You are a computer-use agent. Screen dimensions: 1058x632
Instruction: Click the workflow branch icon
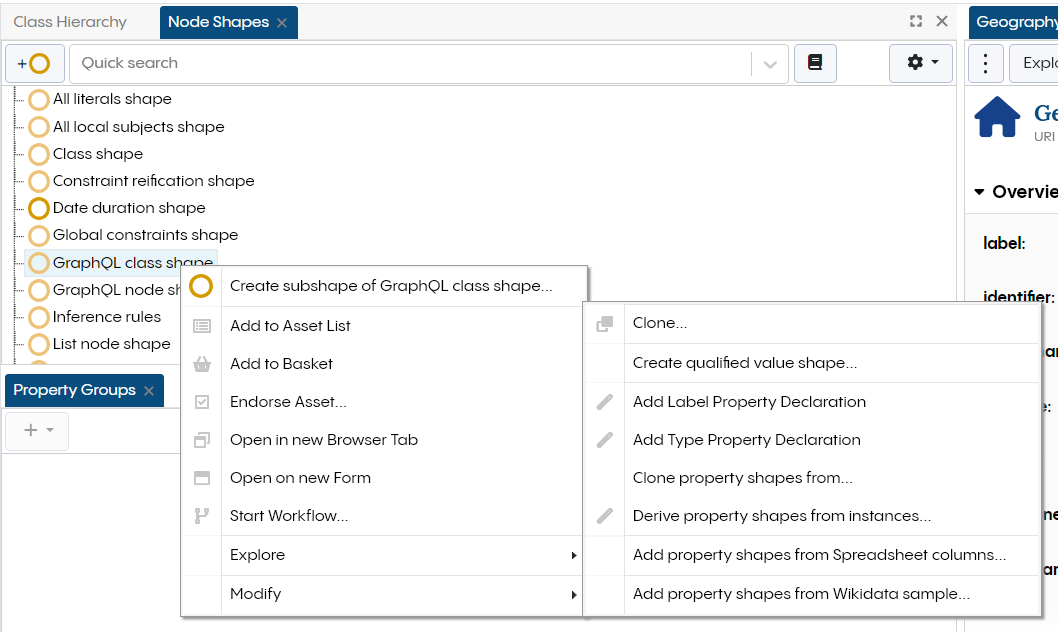[202, 516]
